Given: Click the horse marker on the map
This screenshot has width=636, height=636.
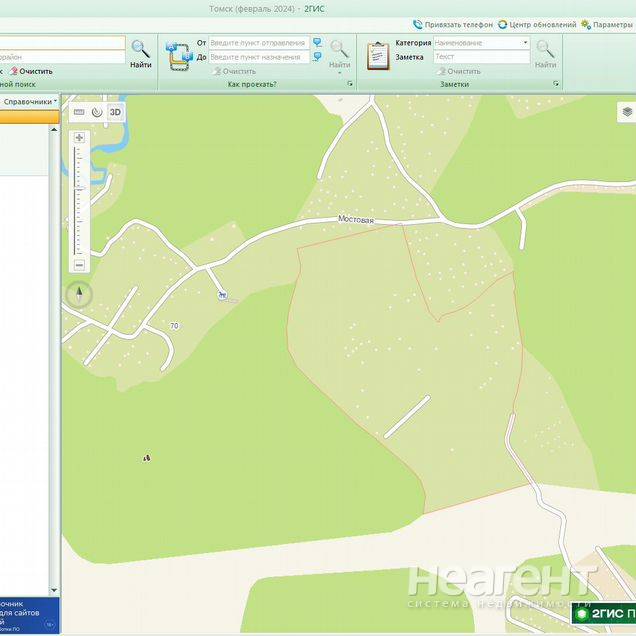Looking at the screenshot, I should [x=222, y=295].
